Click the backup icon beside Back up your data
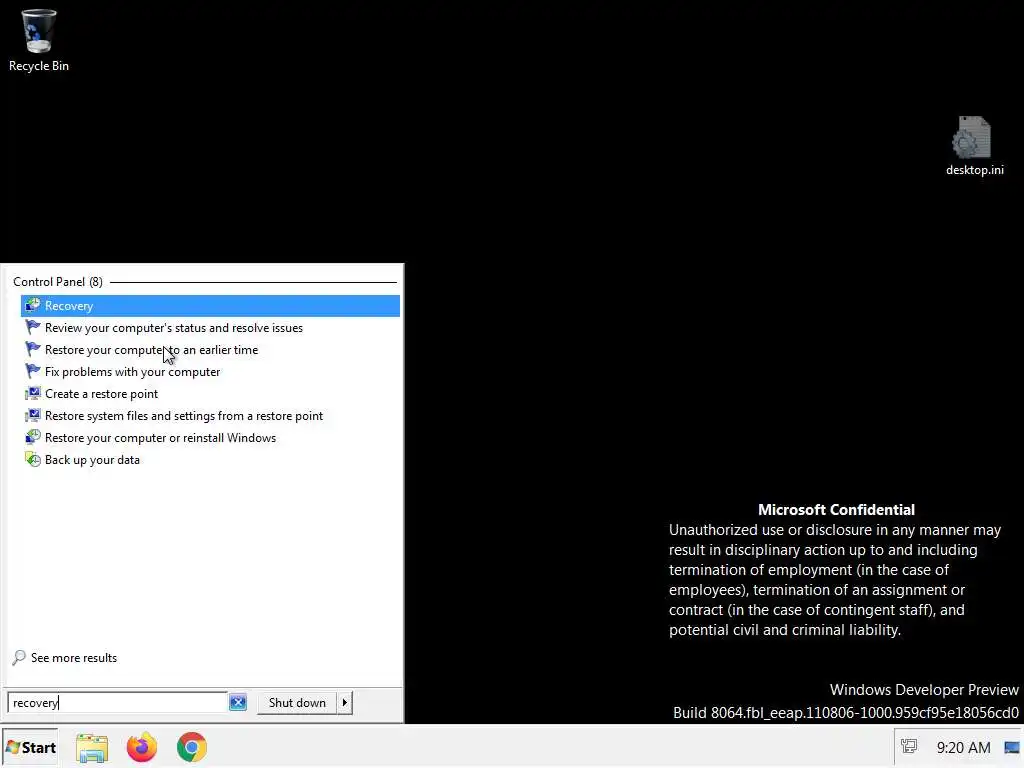1024x768 pixels. tap(33, 459)
